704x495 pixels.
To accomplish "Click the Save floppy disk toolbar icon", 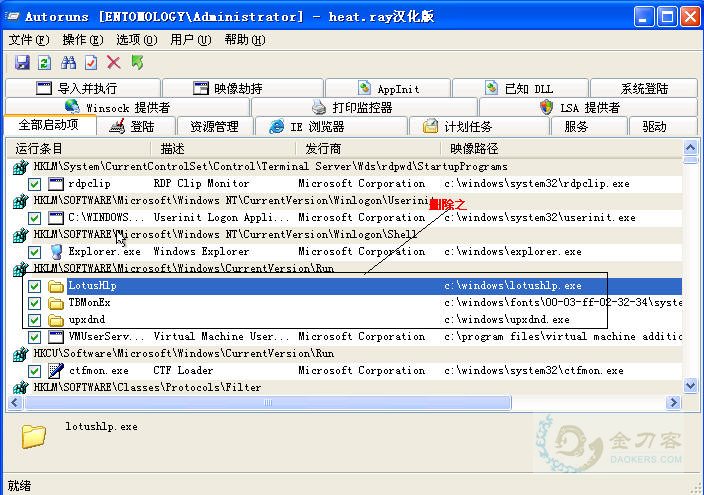I will tap(22, 62).
